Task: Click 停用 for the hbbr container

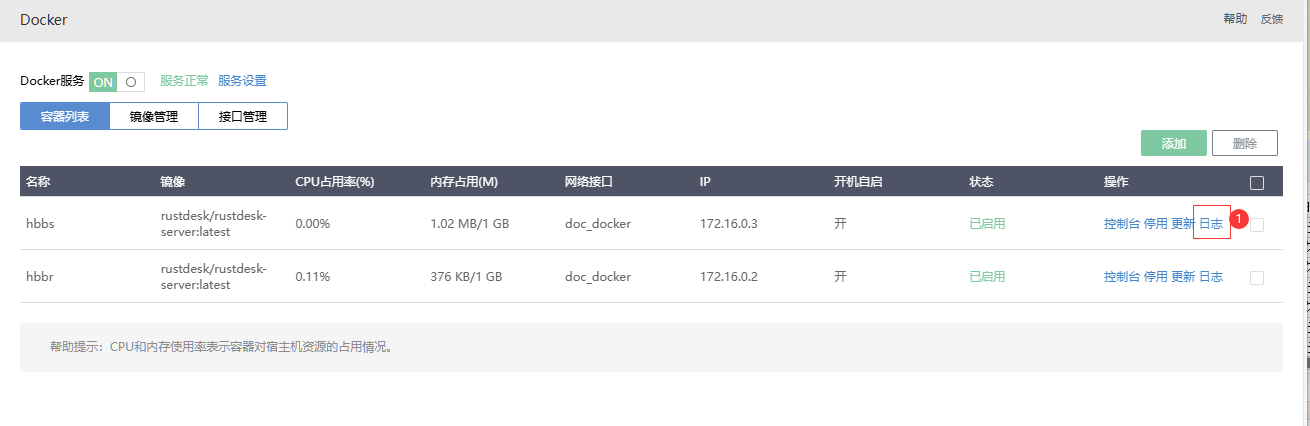Action: coord(1155,277)
